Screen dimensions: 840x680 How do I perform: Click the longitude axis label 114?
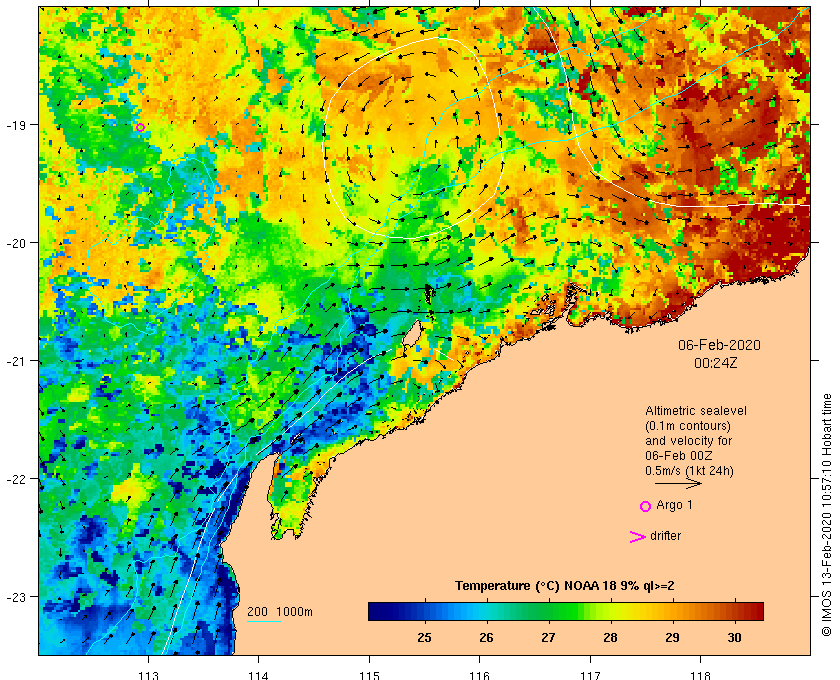pyautogui.click(x=258, y=675)
